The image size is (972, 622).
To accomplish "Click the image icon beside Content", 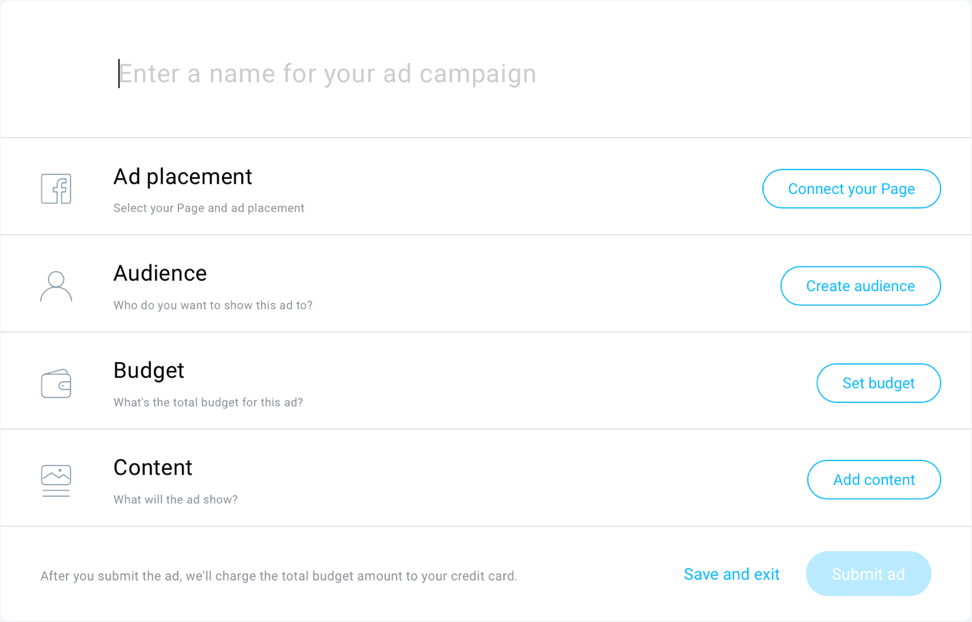I will click(56, 481).
